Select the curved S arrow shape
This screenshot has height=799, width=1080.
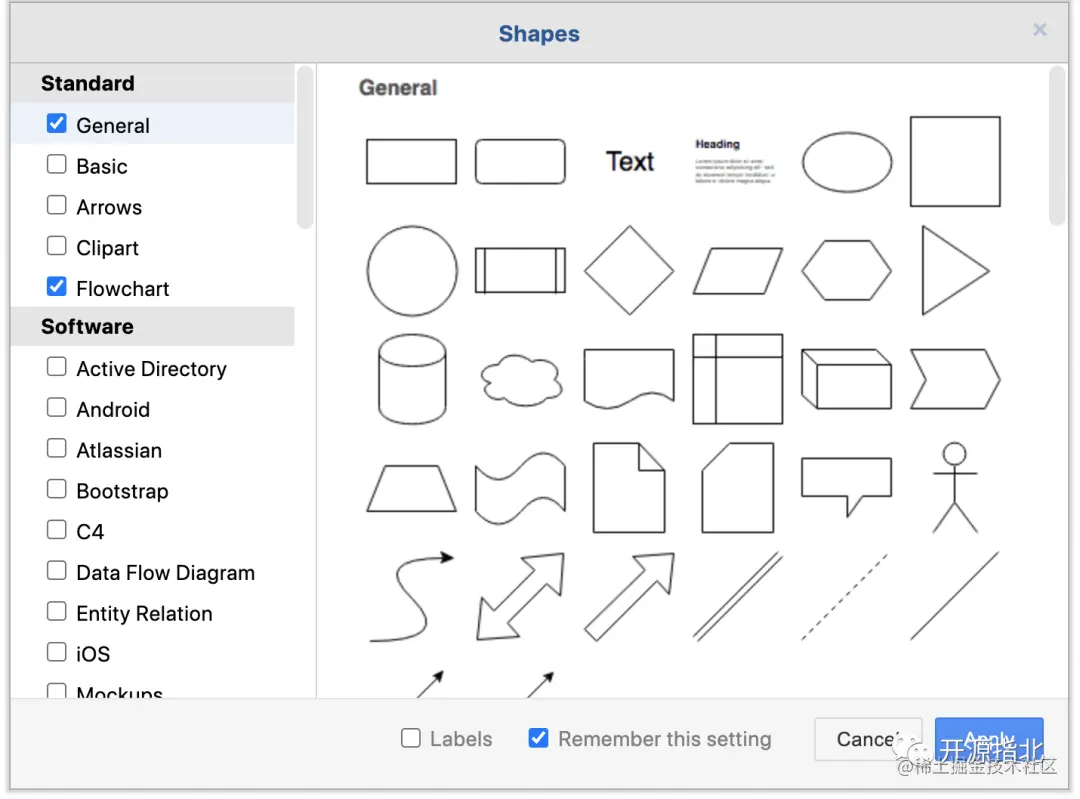click(x=411, y=597)
